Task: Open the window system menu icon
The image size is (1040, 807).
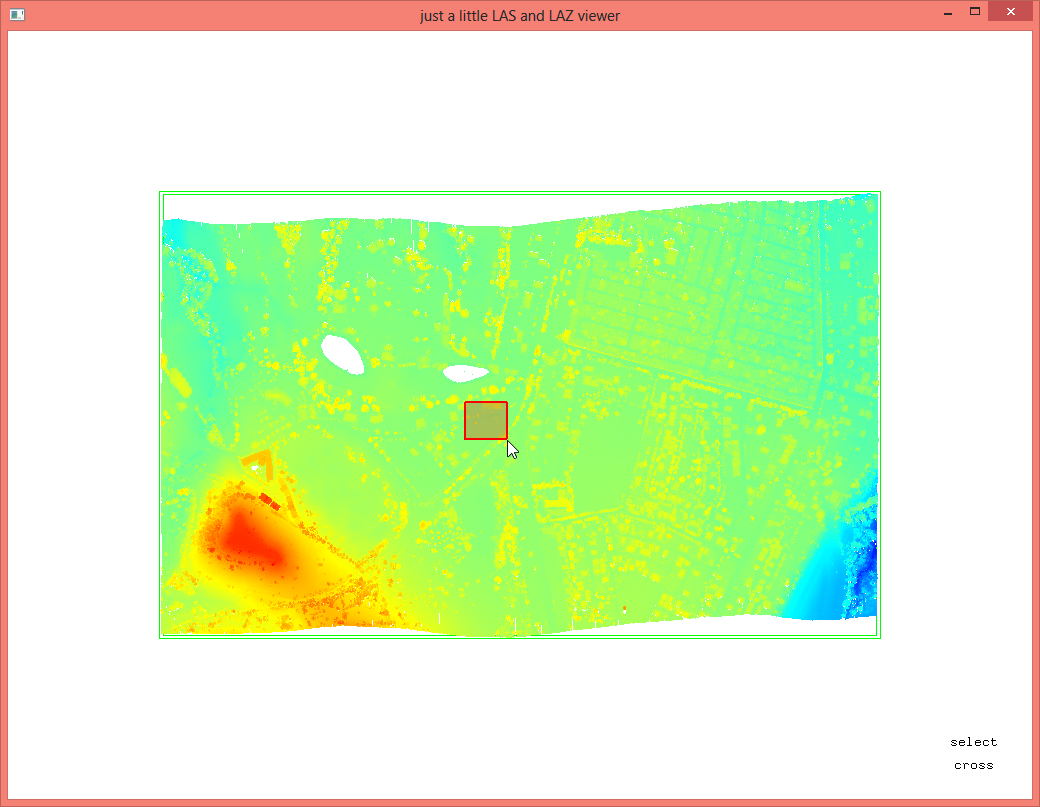Action: (x=17, y=14)
